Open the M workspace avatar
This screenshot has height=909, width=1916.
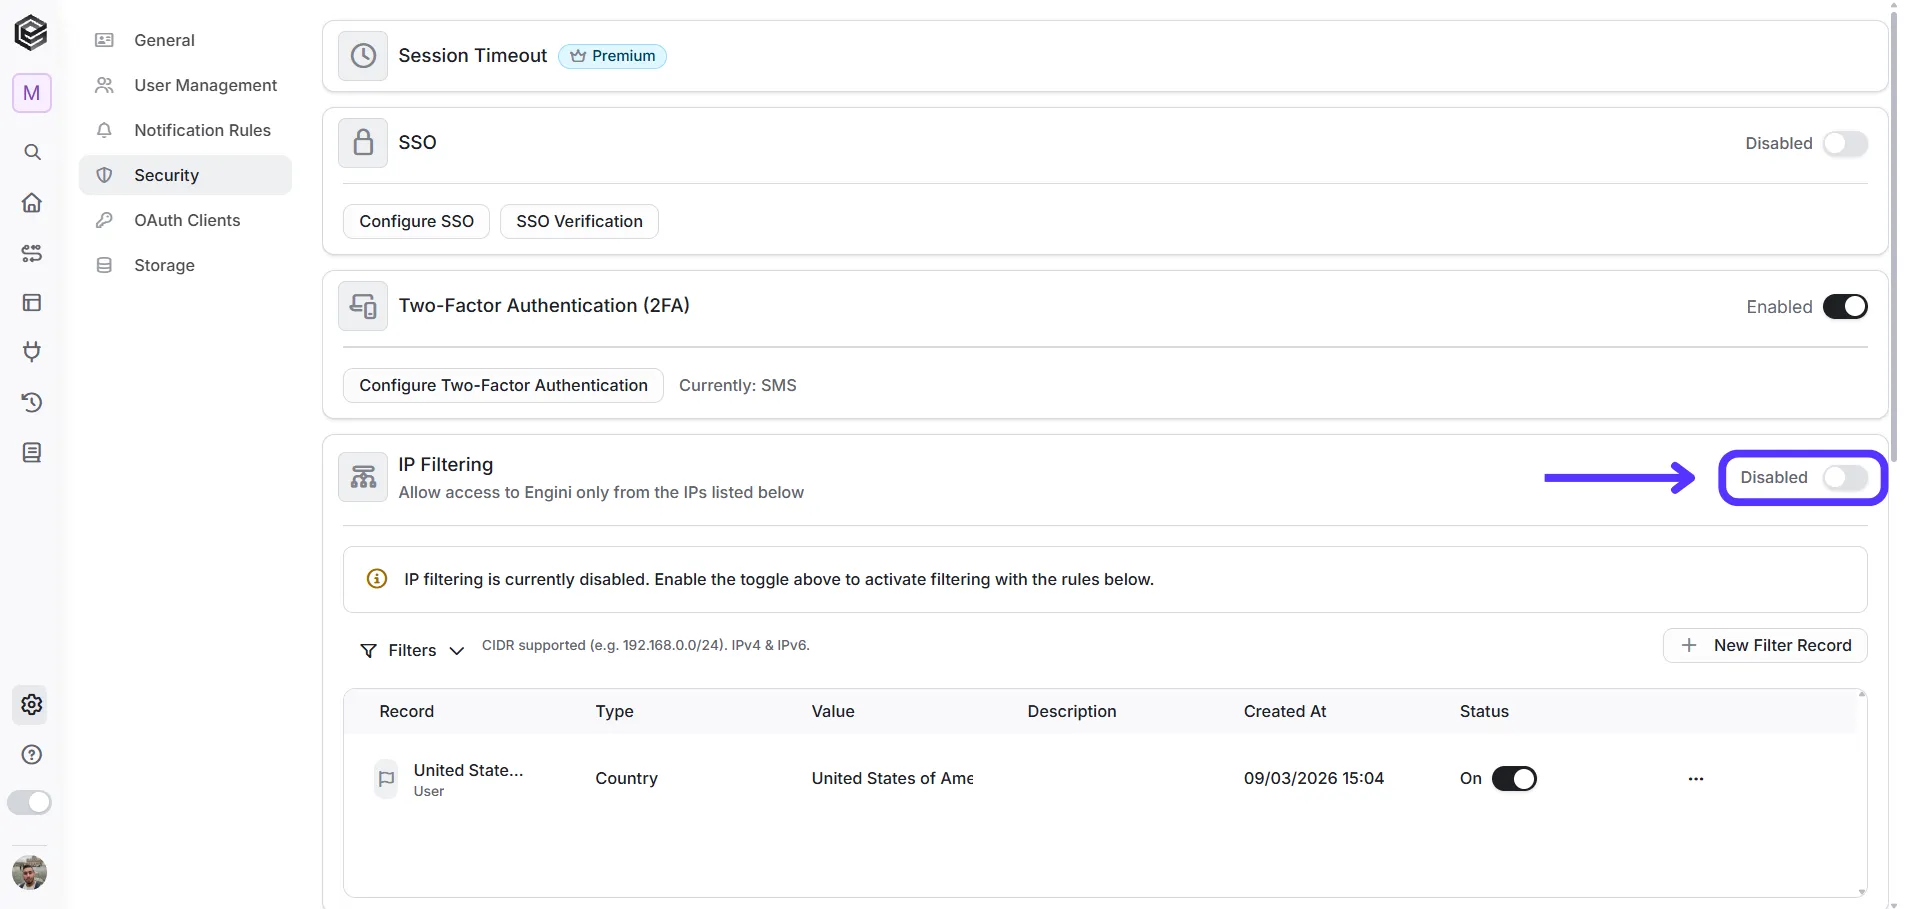[32, 93]
